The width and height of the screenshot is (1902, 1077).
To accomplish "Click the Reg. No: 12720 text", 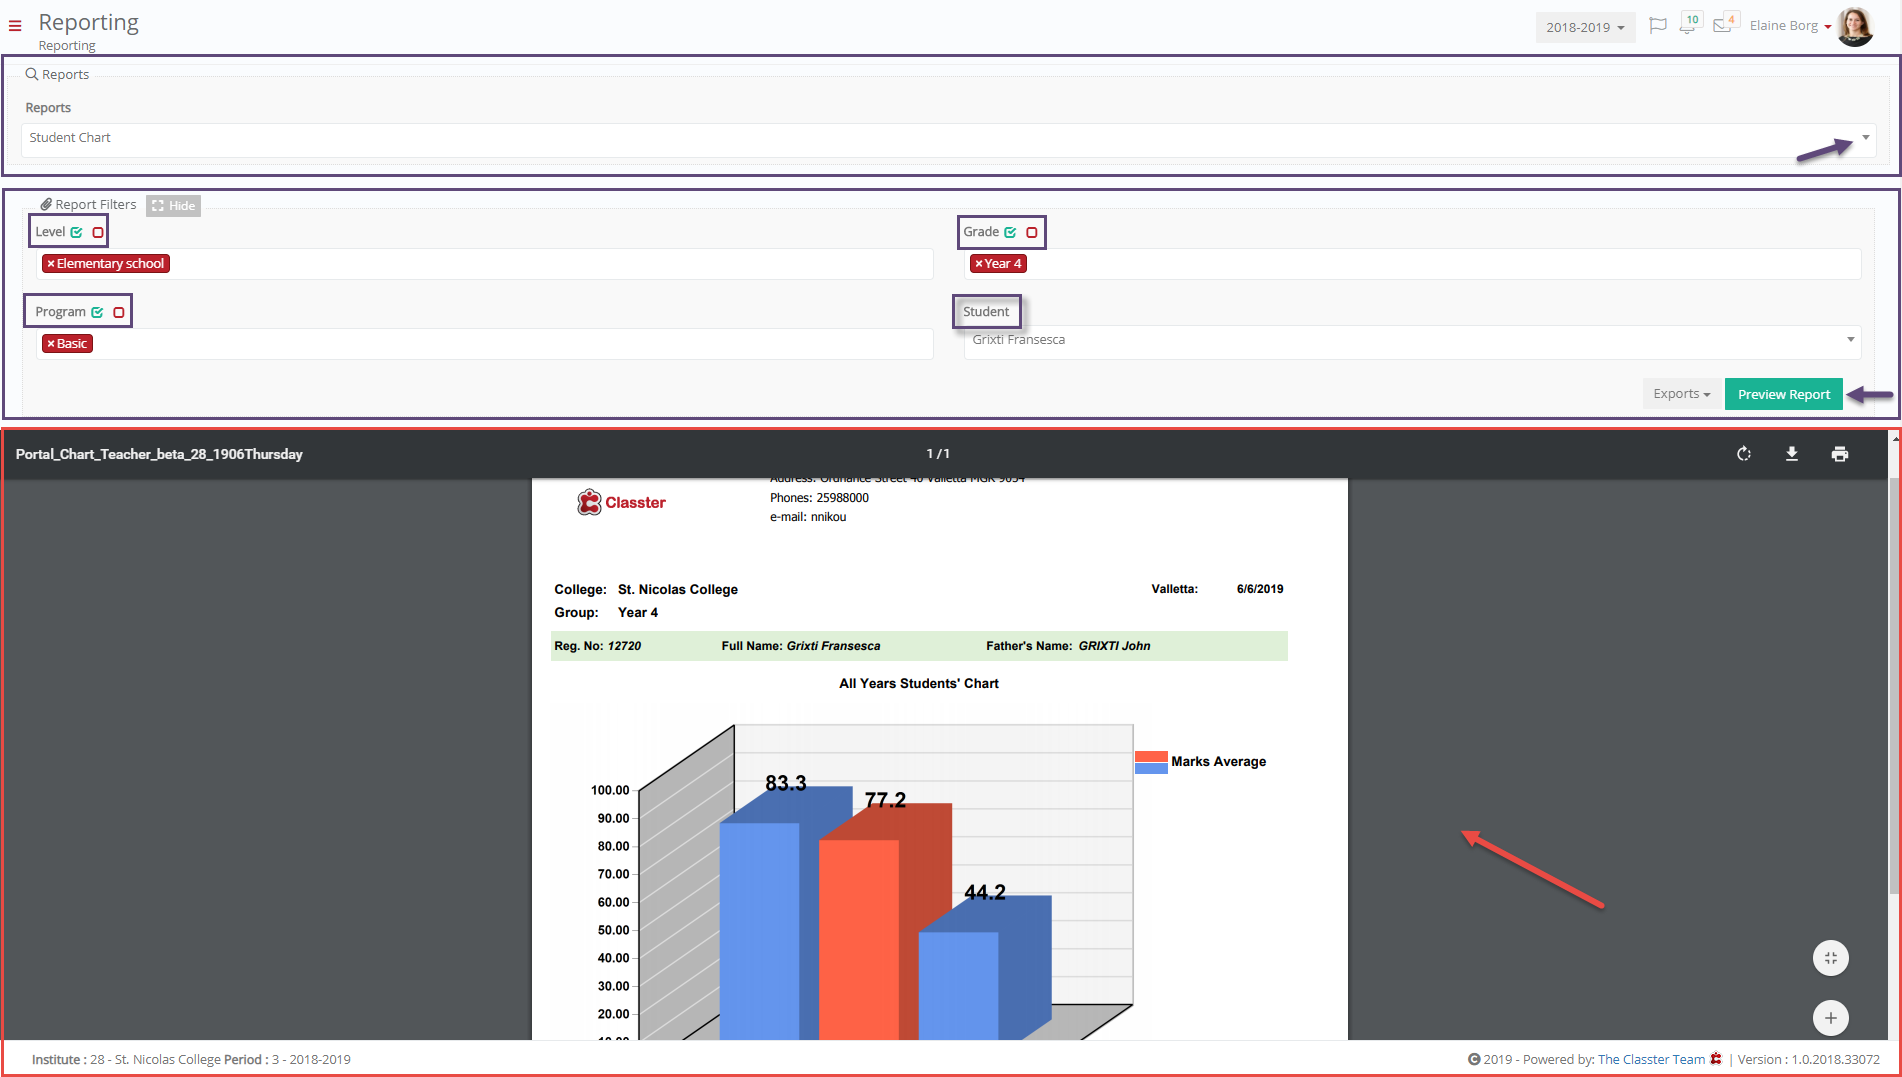I will tap(597, 646).
